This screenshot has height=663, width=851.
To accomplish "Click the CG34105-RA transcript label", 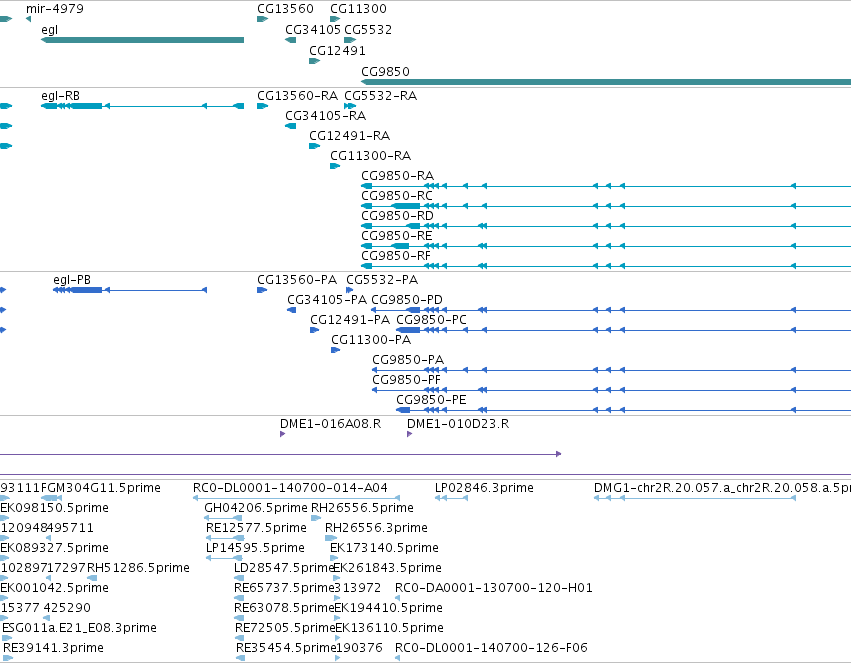I will 326,116.
